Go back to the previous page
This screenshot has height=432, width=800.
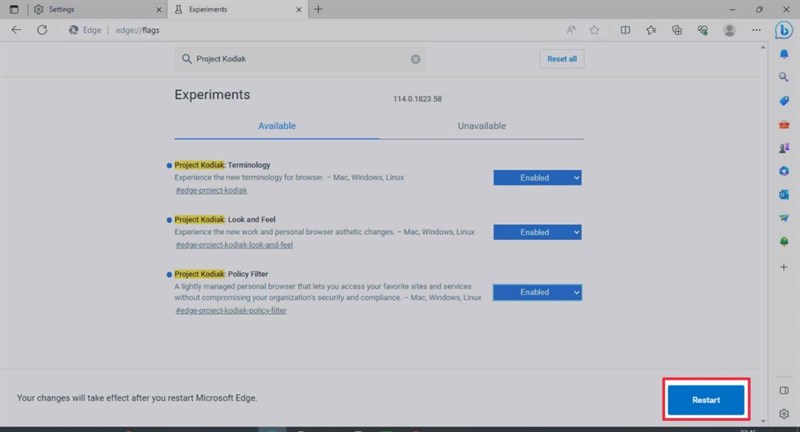[x=16, y=30]
